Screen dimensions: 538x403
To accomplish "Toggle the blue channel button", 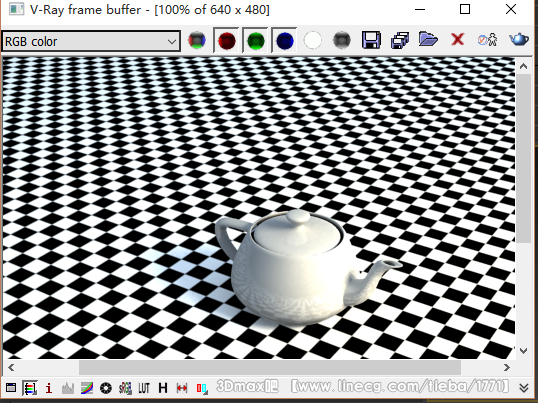I will pos(284,40).
